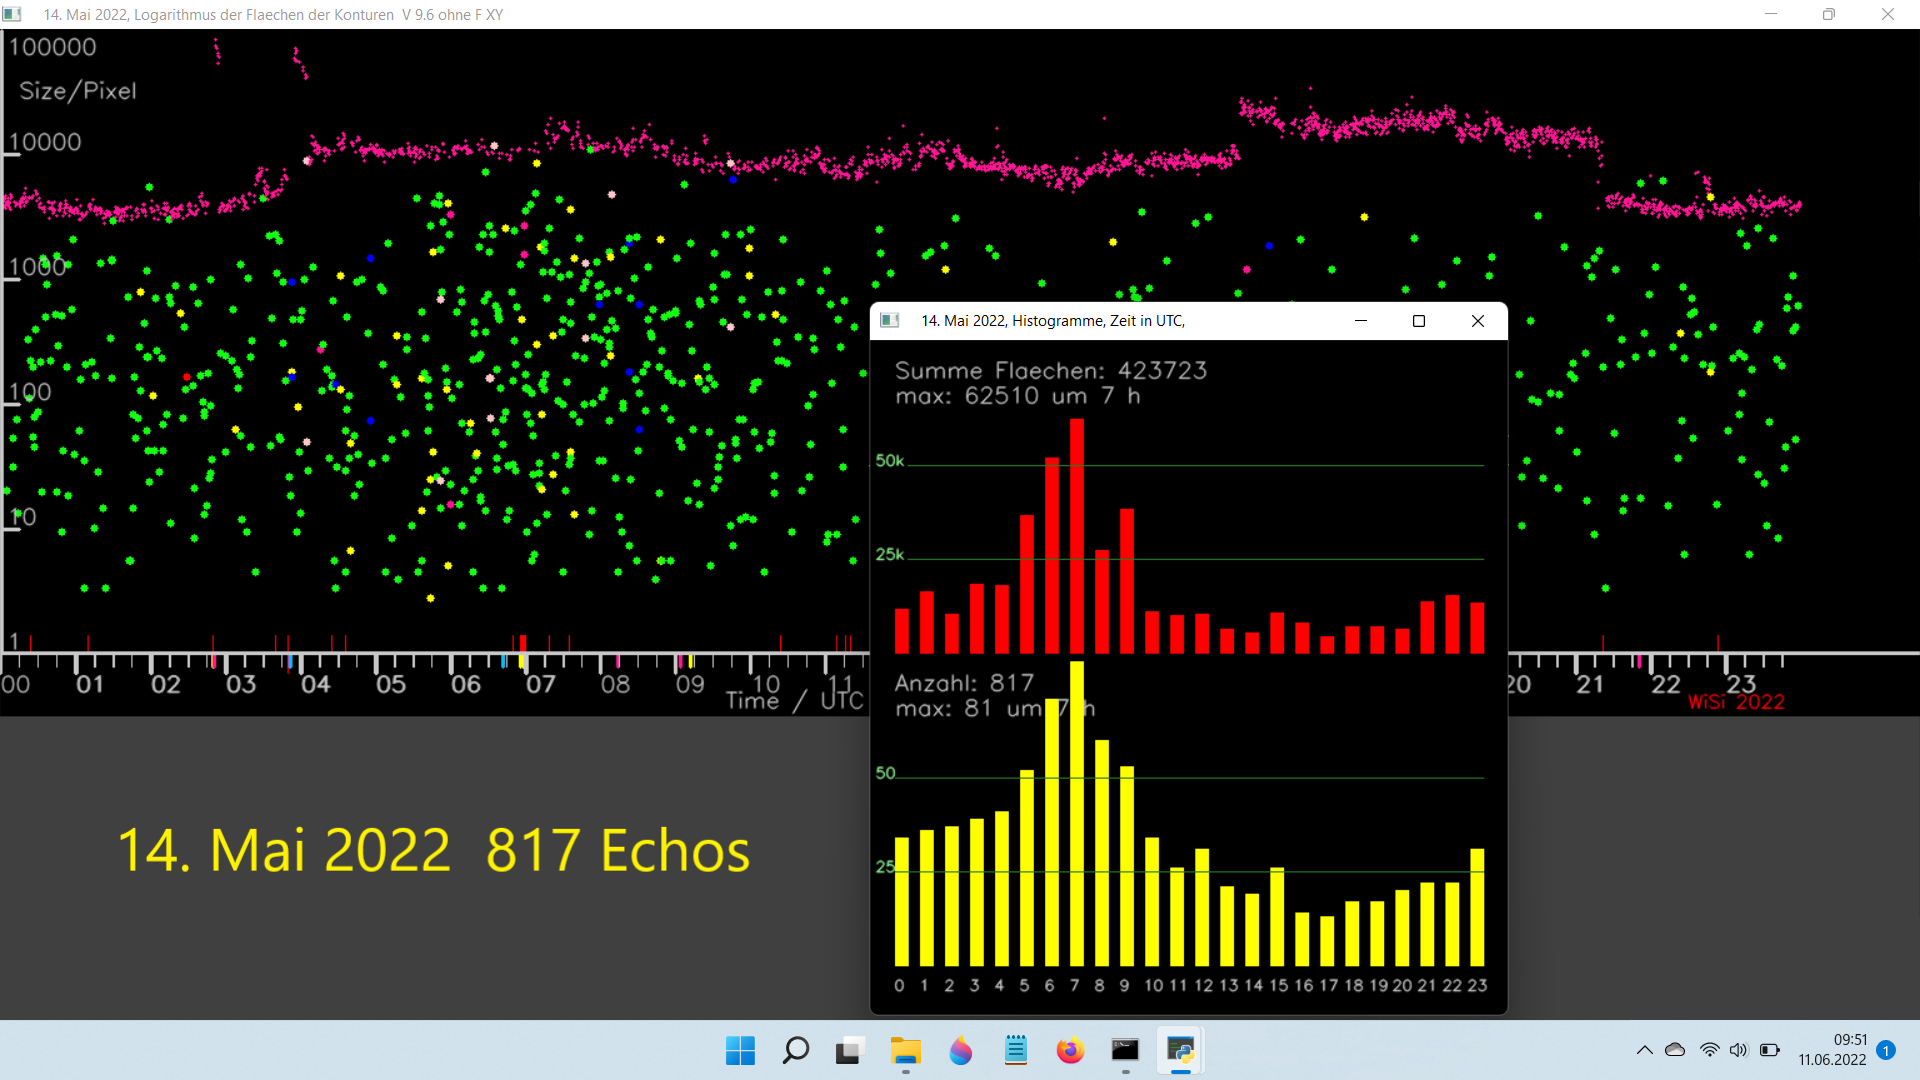Open the notification badge showing 1

pyautogui.click(x=1886, y=1050)
